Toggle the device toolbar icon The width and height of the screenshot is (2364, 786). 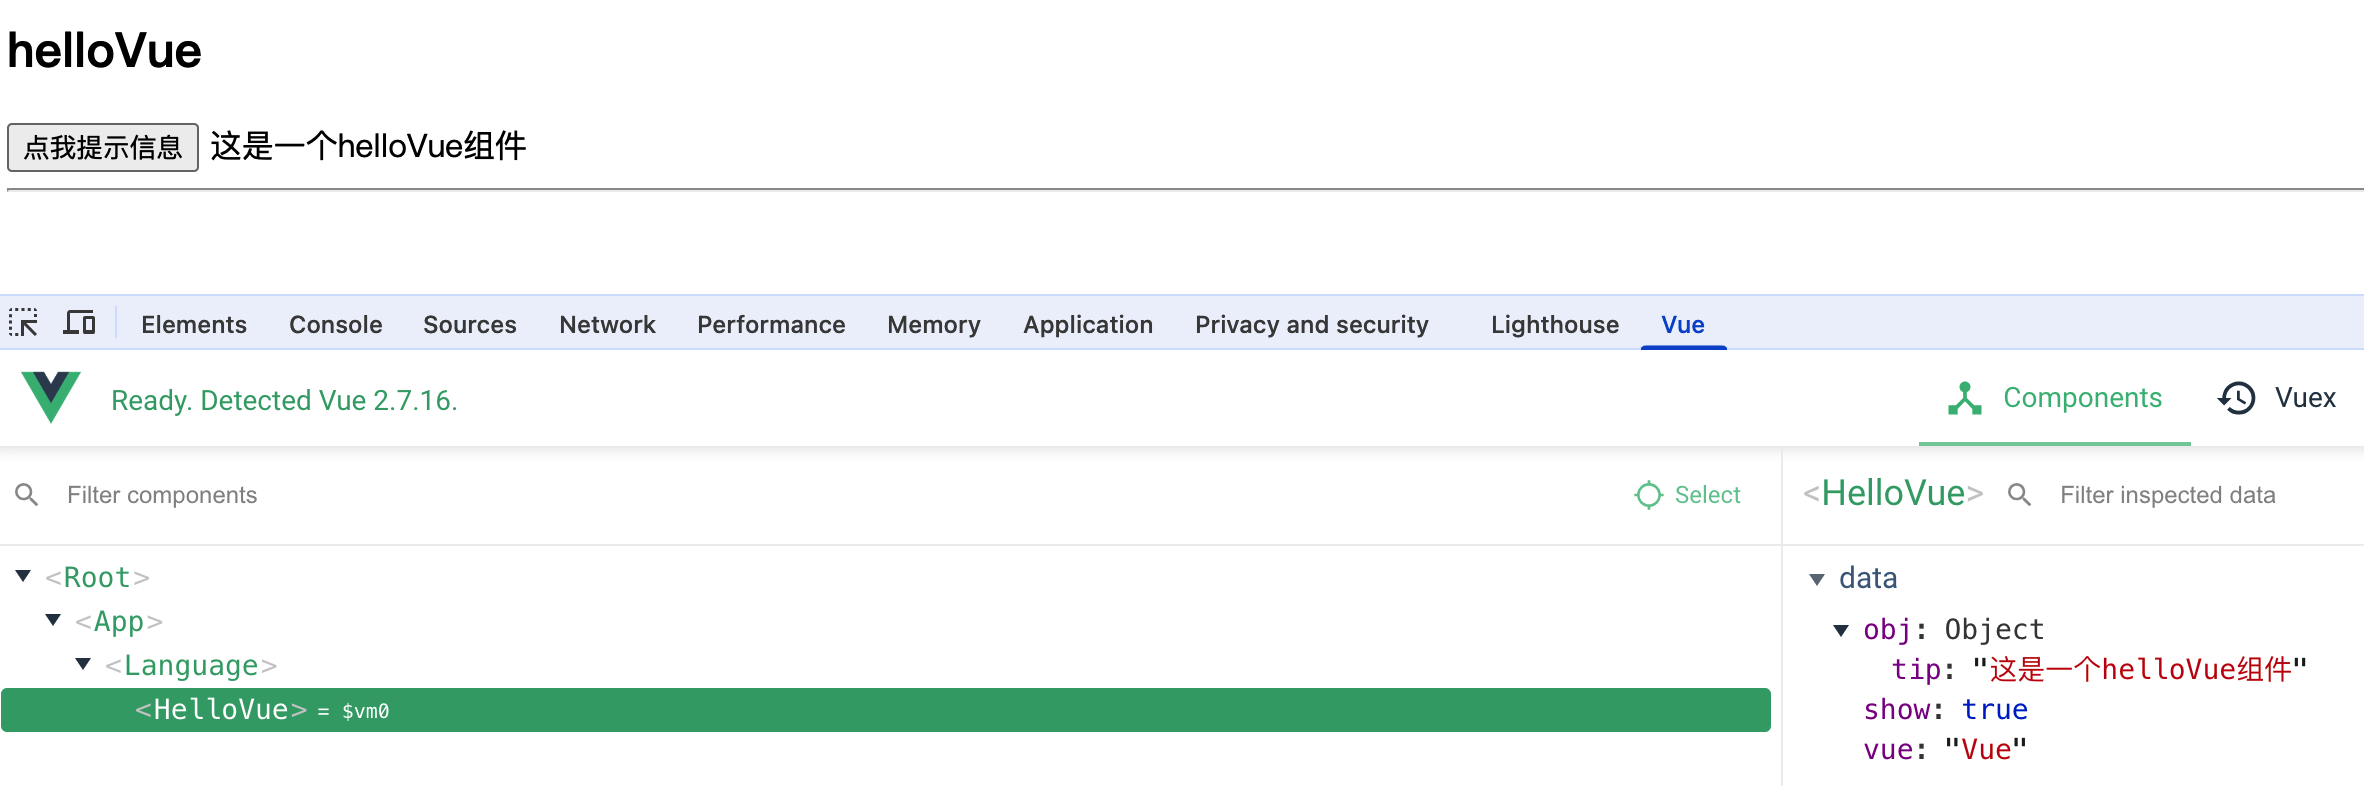(79, 323)
